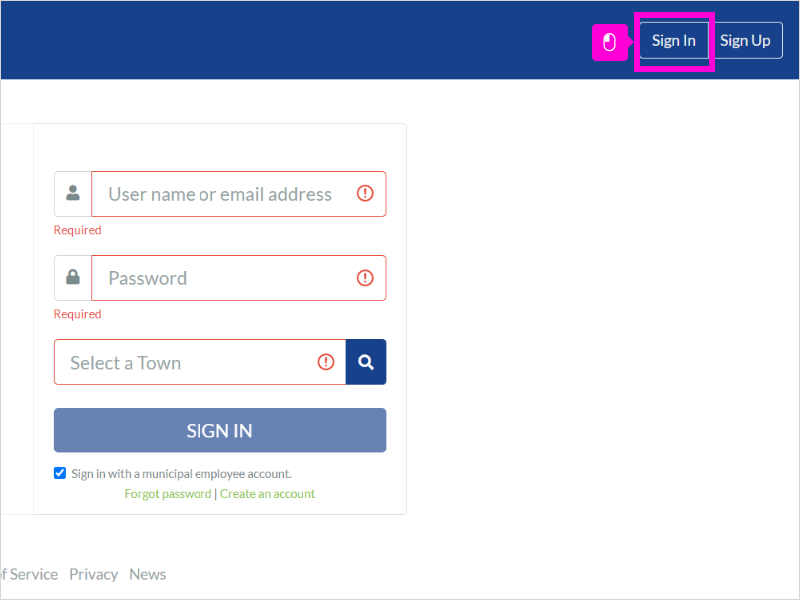800x600 pixels.
Task: Open the Select a Town field
Action: pyautogui.click(x=200, y=362)
